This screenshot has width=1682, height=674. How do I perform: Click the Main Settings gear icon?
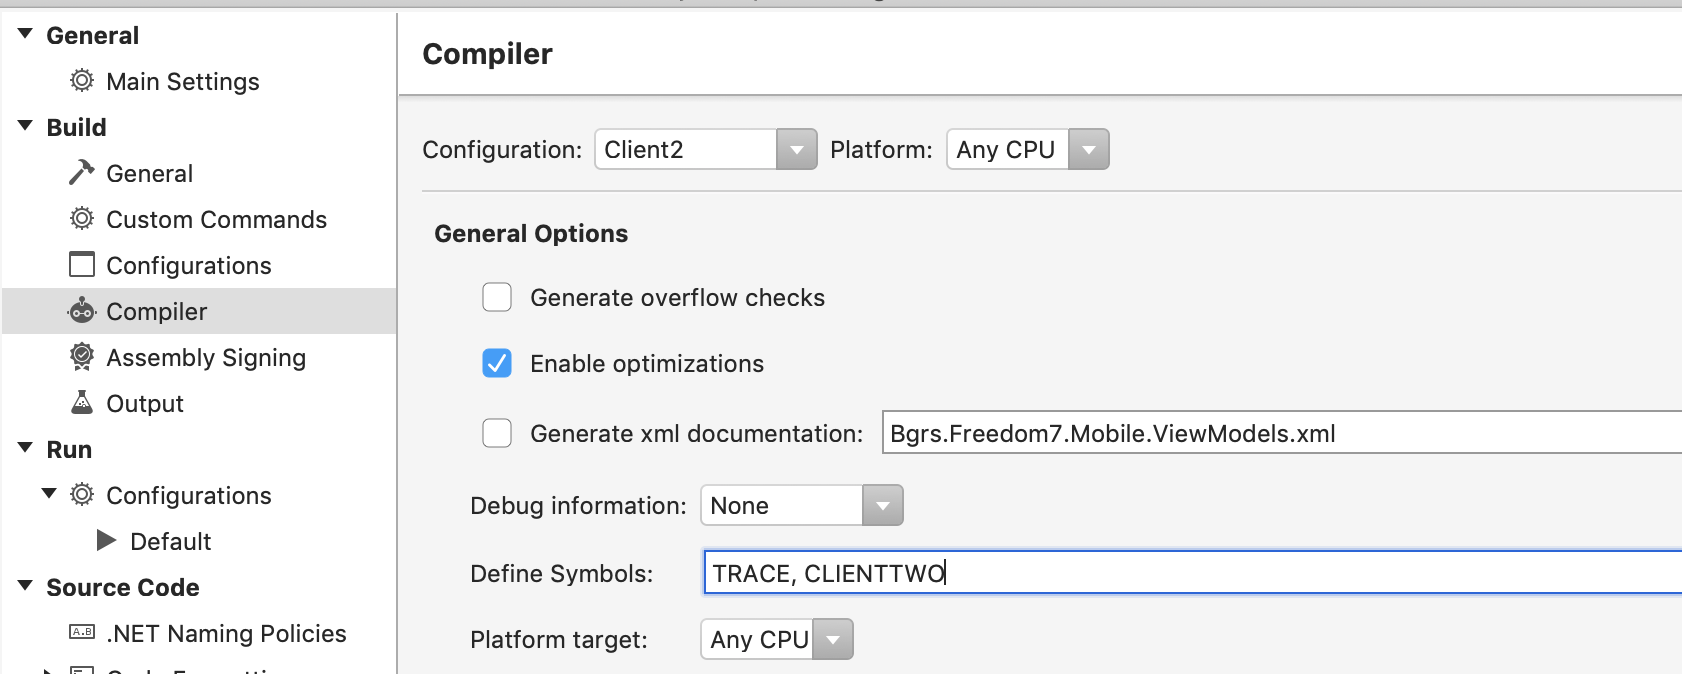point(82,80)
